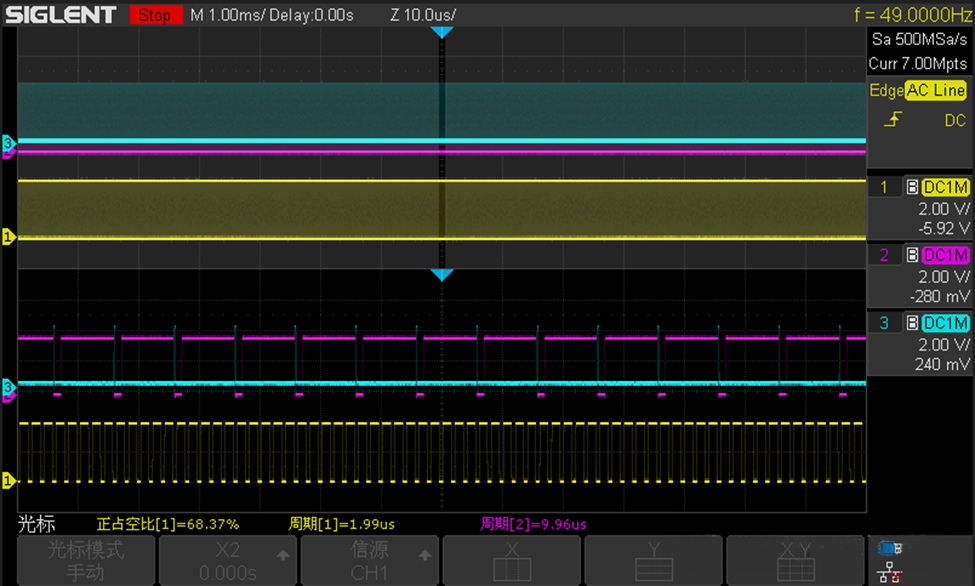975x586 pixels.
Task: Click the blue trigger position marker at top
Action: tap(442, 33)
